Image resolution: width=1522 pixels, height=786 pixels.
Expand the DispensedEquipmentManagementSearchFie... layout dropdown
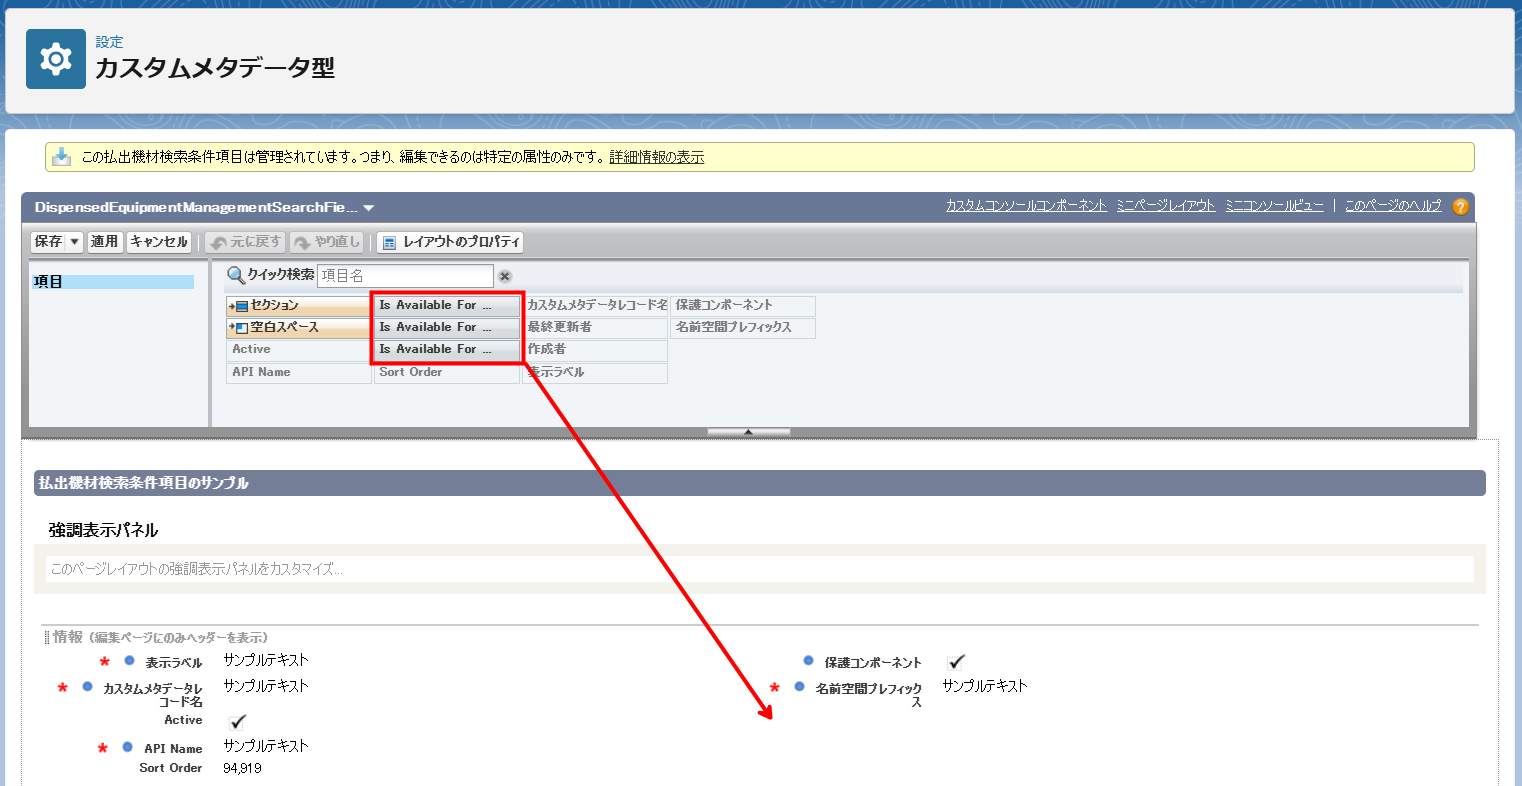(369, 208)
